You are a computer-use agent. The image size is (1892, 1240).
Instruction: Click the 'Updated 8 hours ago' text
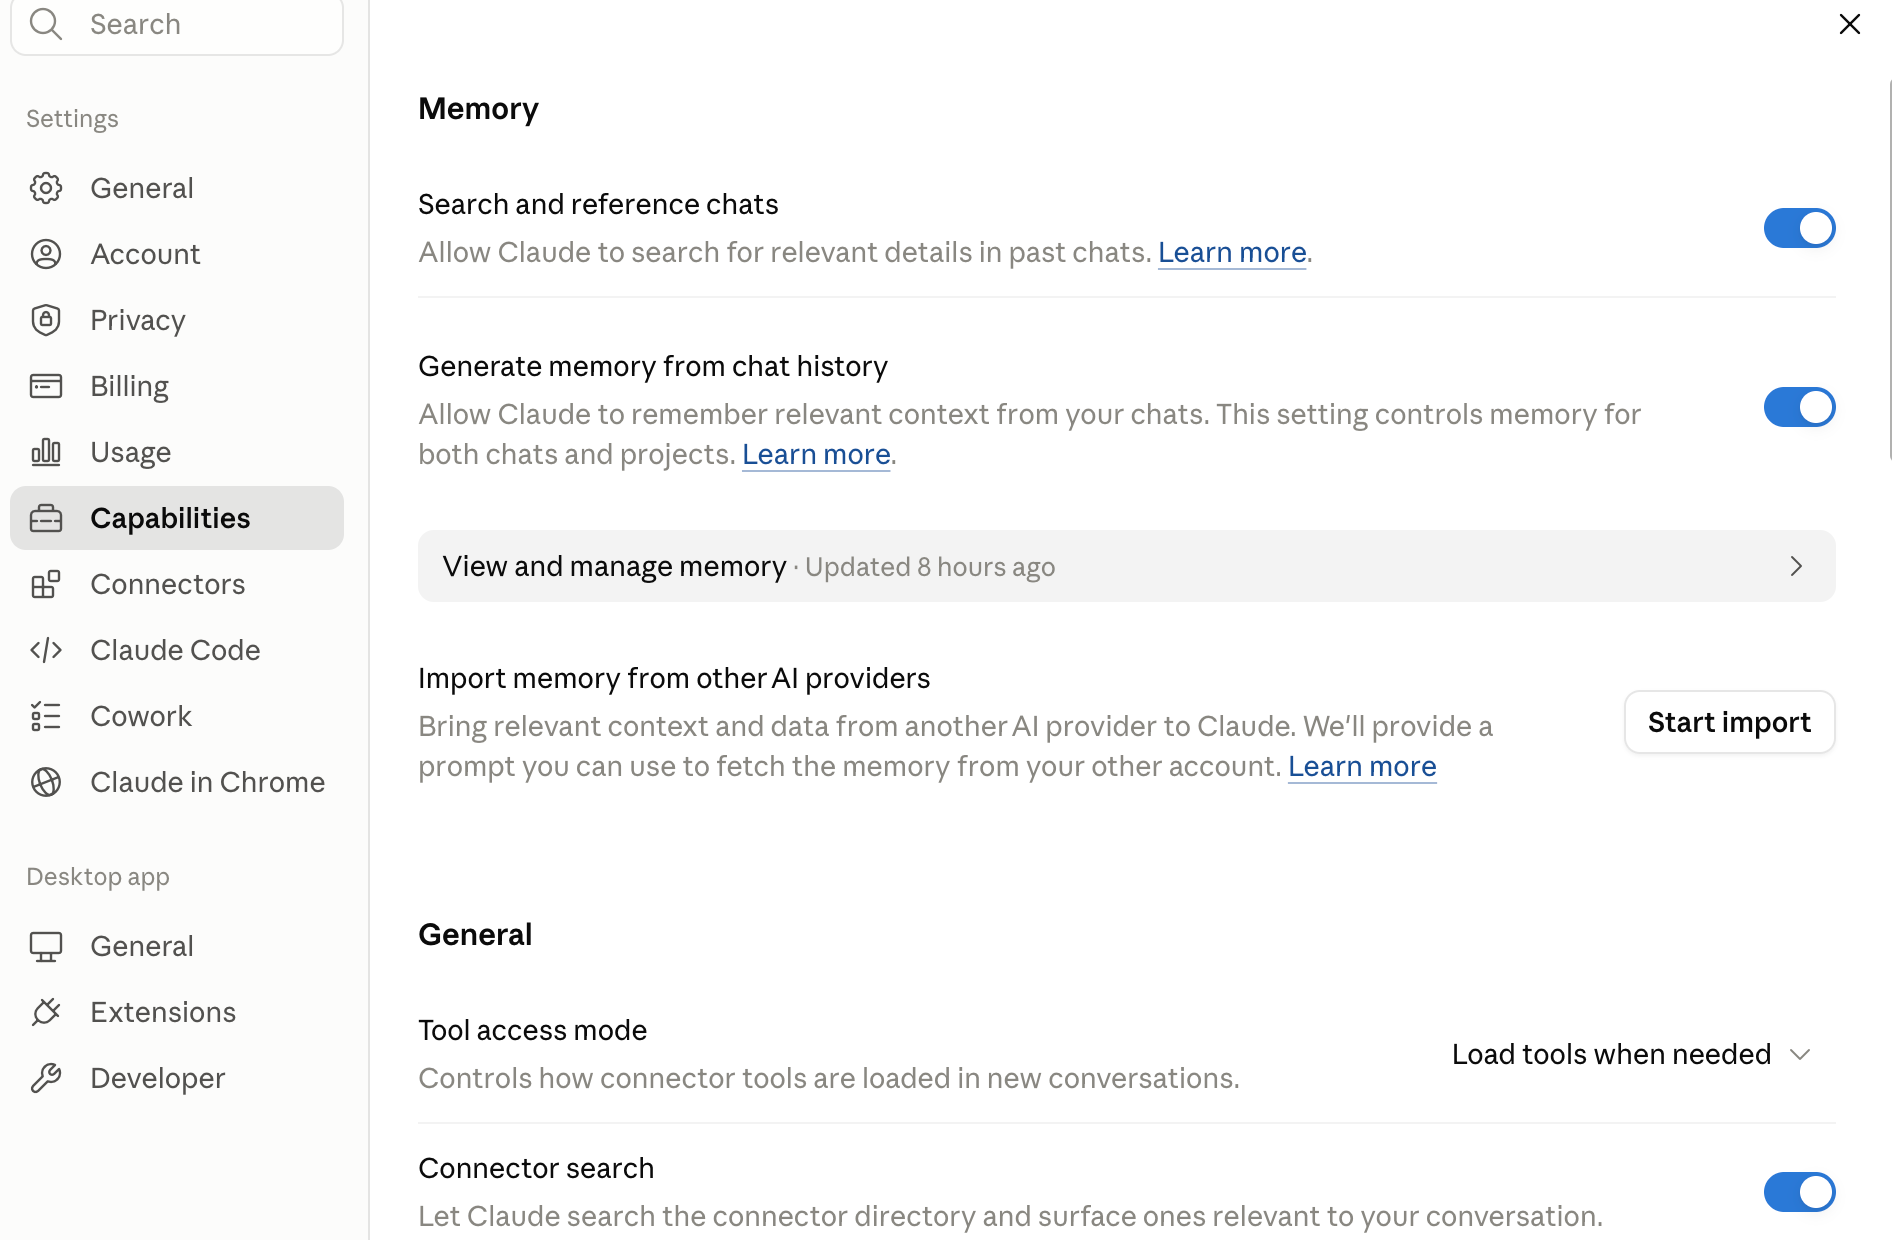(930, 567)
